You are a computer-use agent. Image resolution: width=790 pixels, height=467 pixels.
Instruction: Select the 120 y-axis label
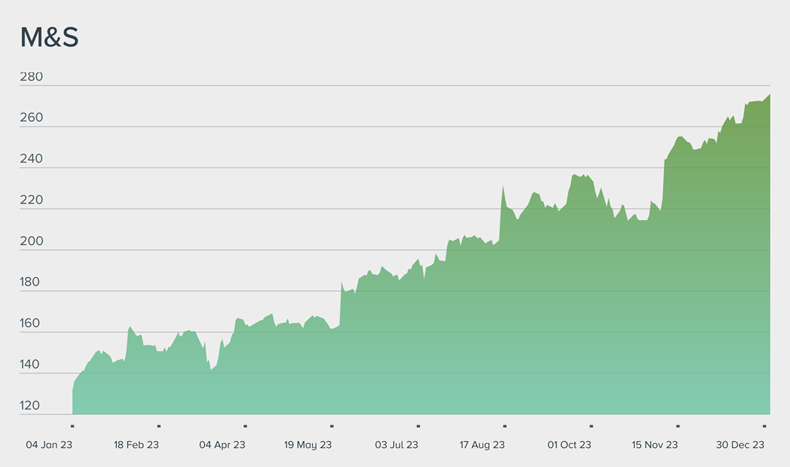pyautogui.click(x=32, y=406)
